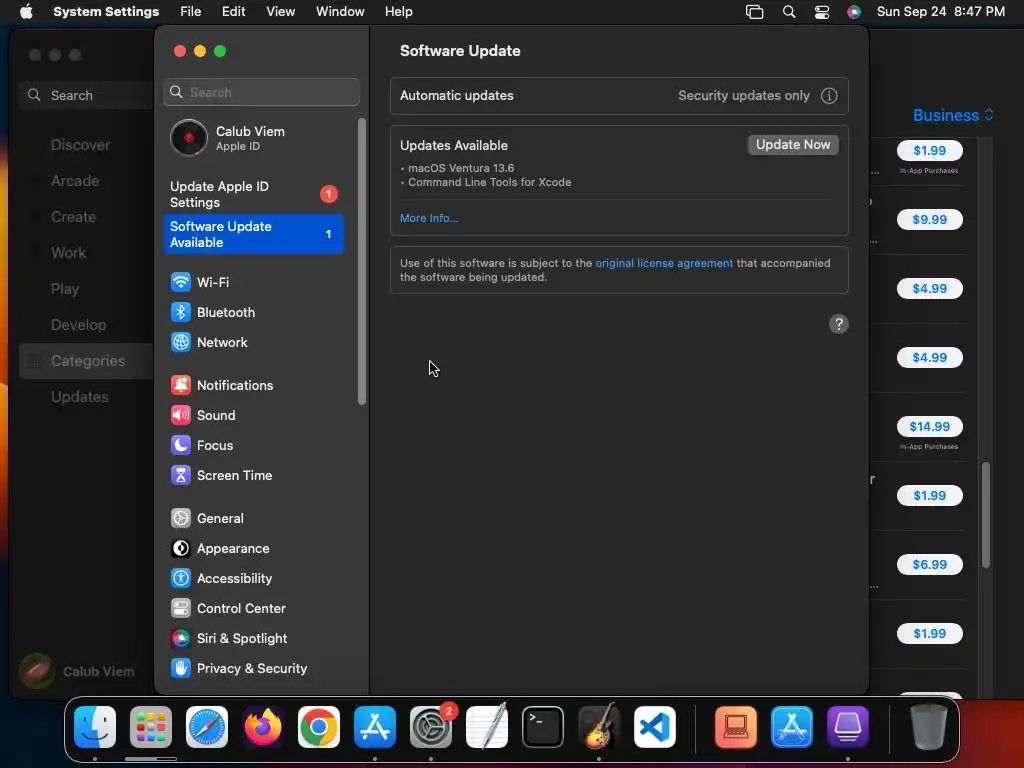Open the Window menu
Viewport: 1024px width, 768px height.
coord(340,12)
